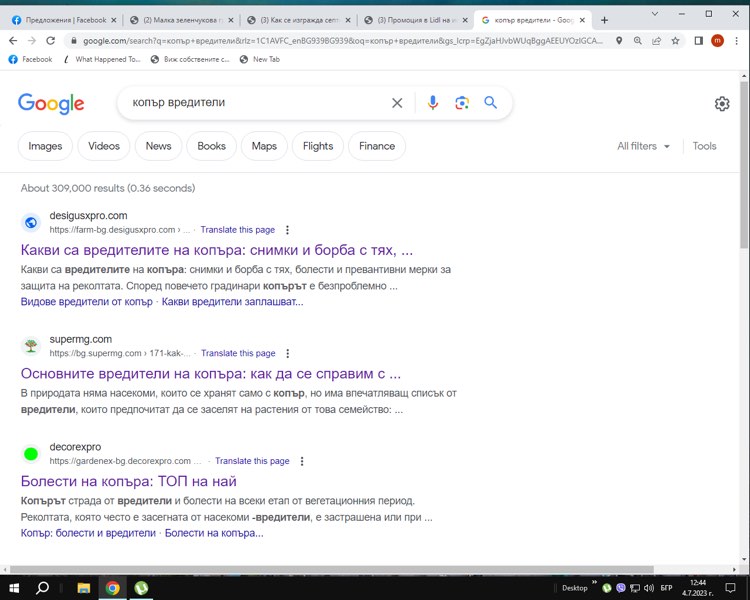Switch to Flights results

(318, 146)
